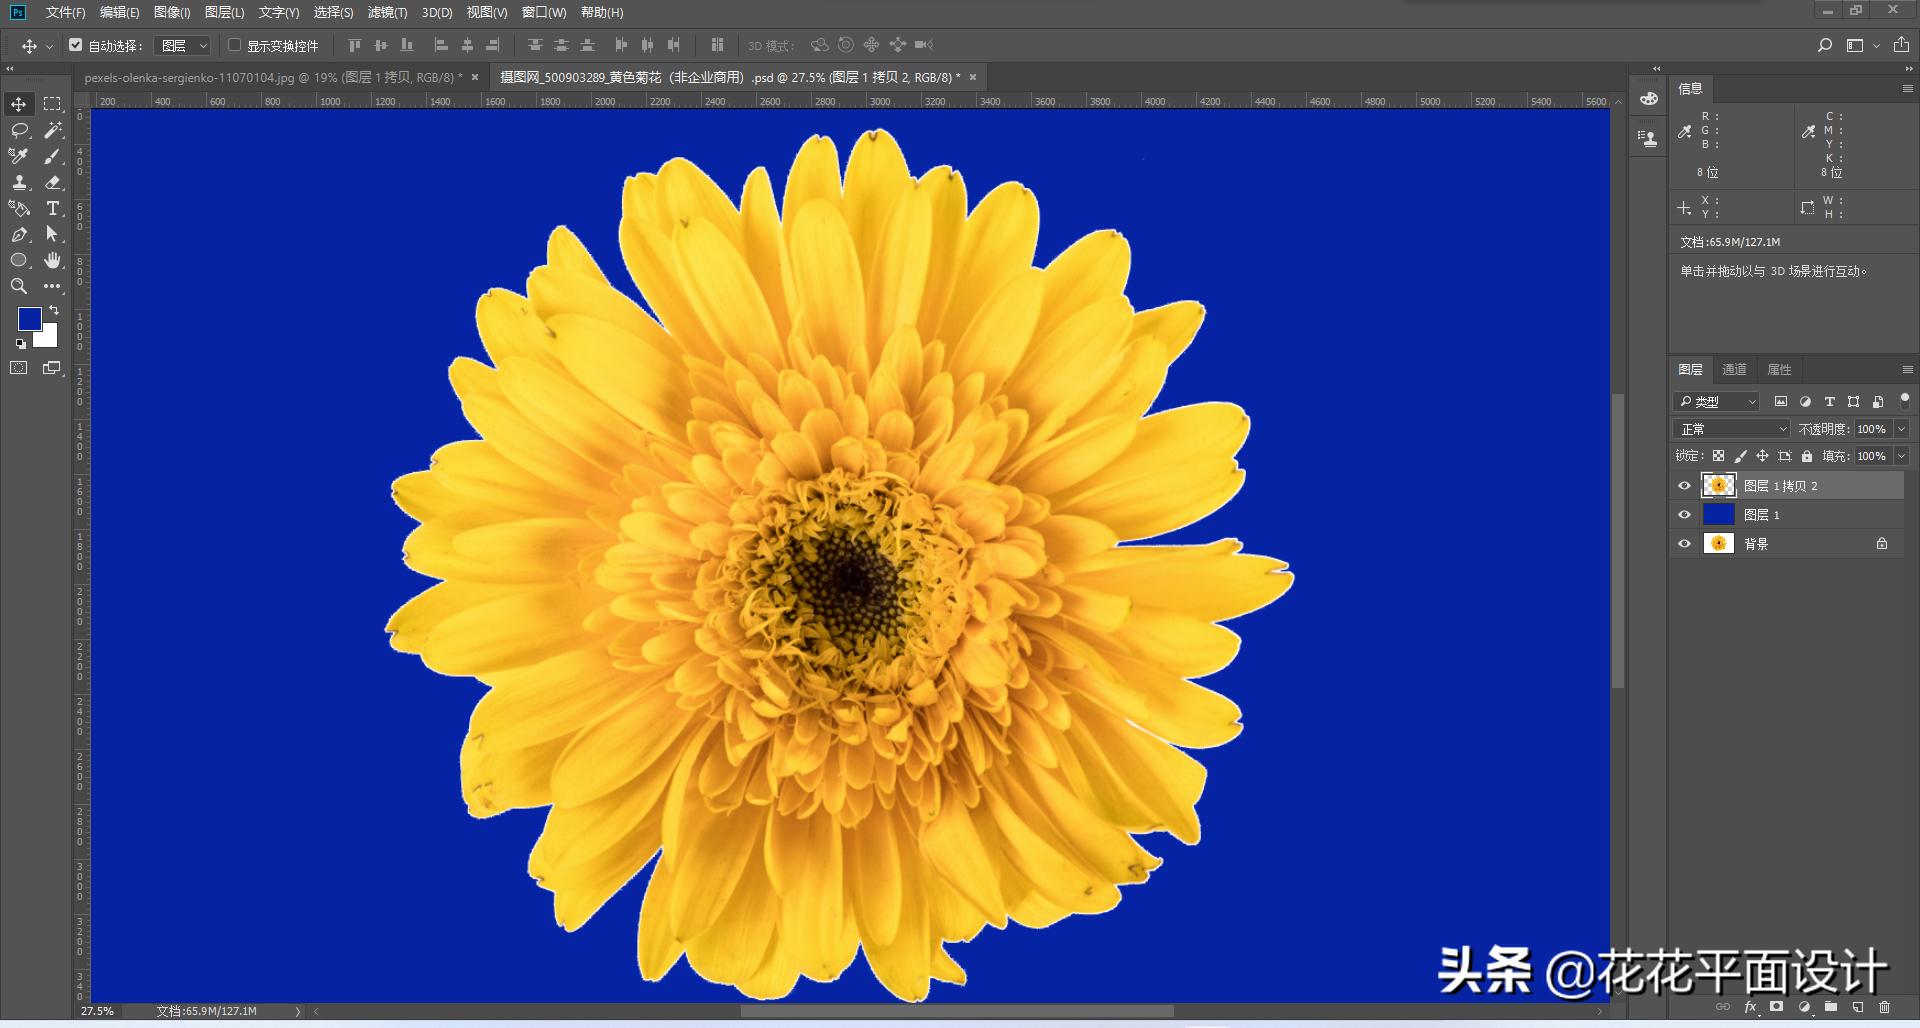This screenshot has width=1920, height=1028.
Task: Open the 滤镜(T) menu
Action: point(387,12)
